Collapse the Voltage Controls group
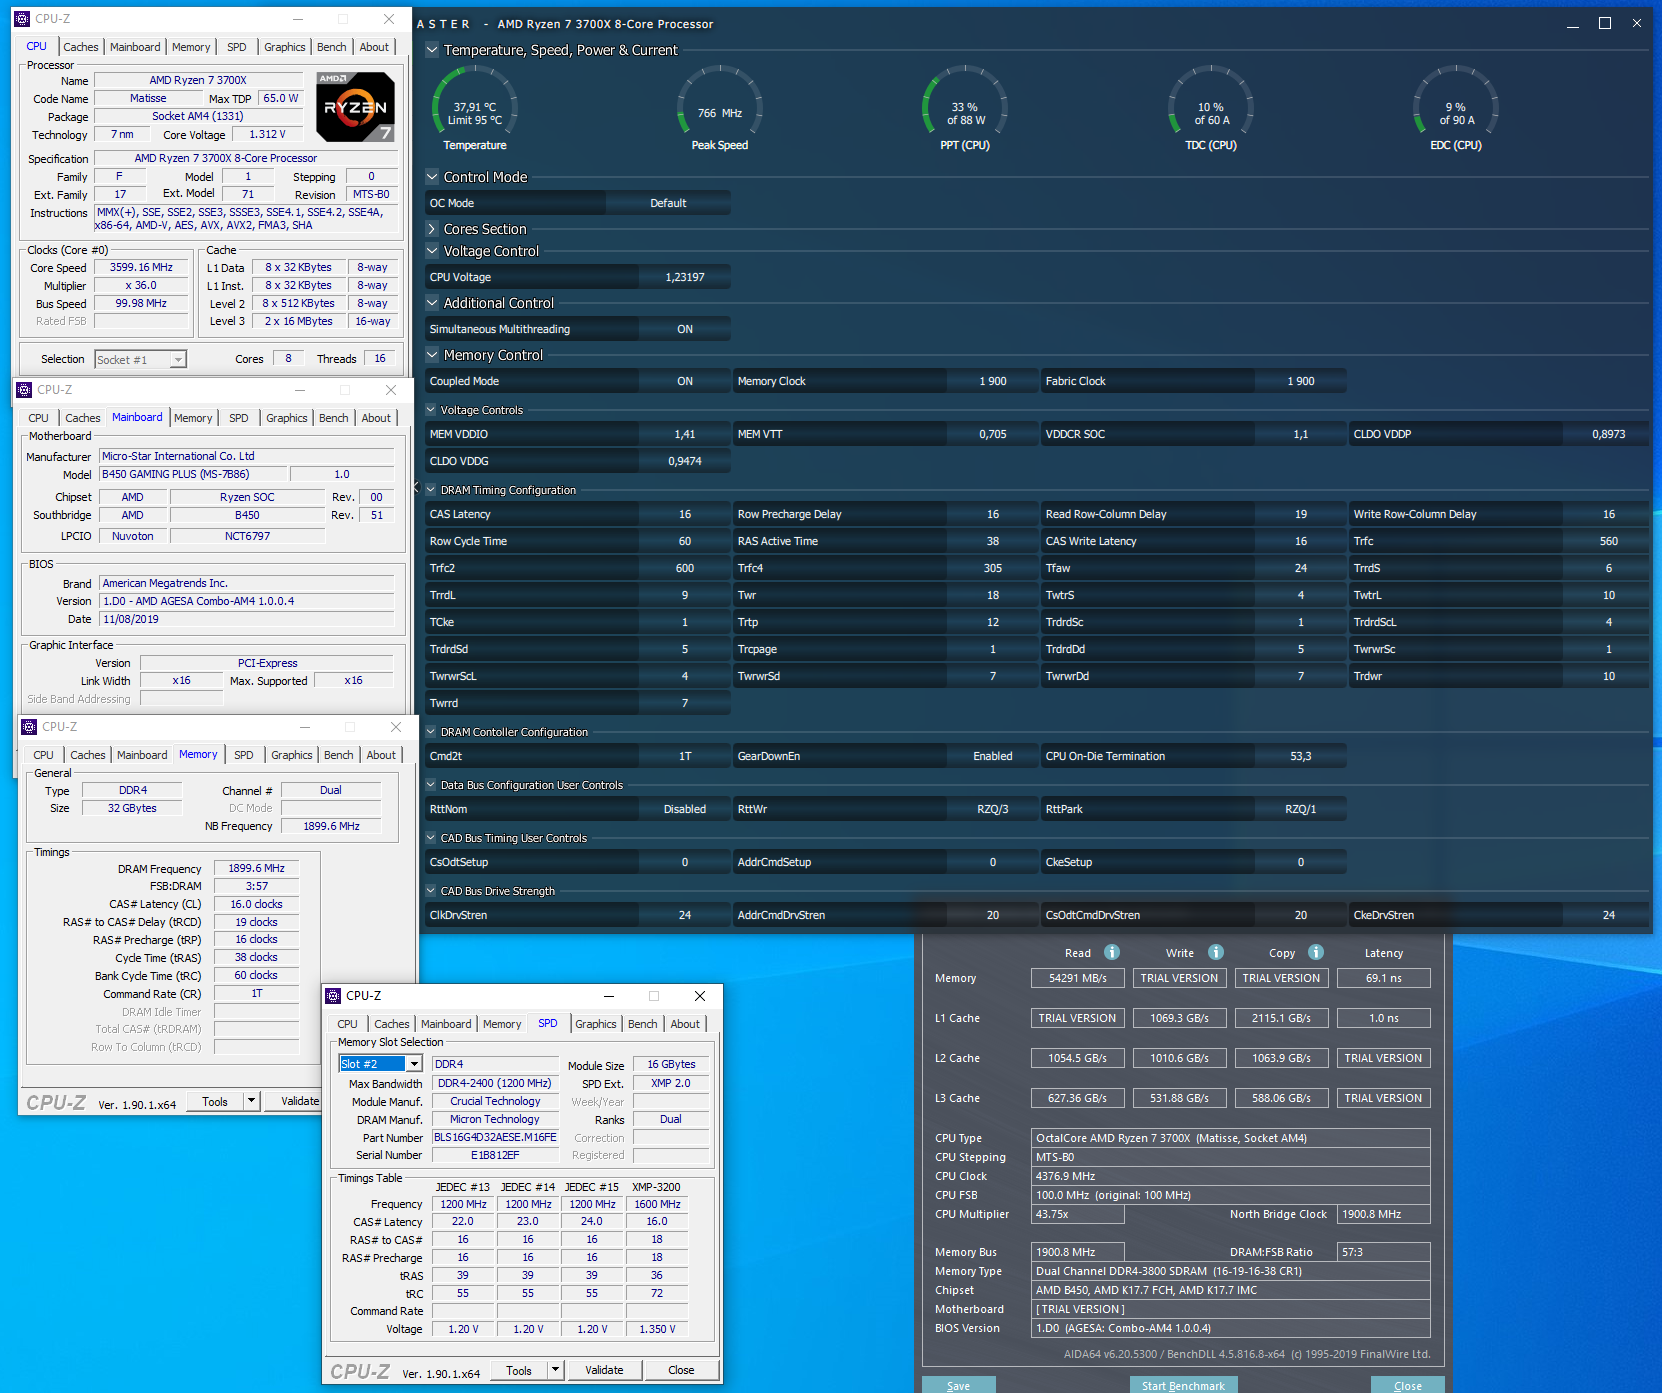The width and height of the screenshot is (1662, 1393). (x=431, y=410)
